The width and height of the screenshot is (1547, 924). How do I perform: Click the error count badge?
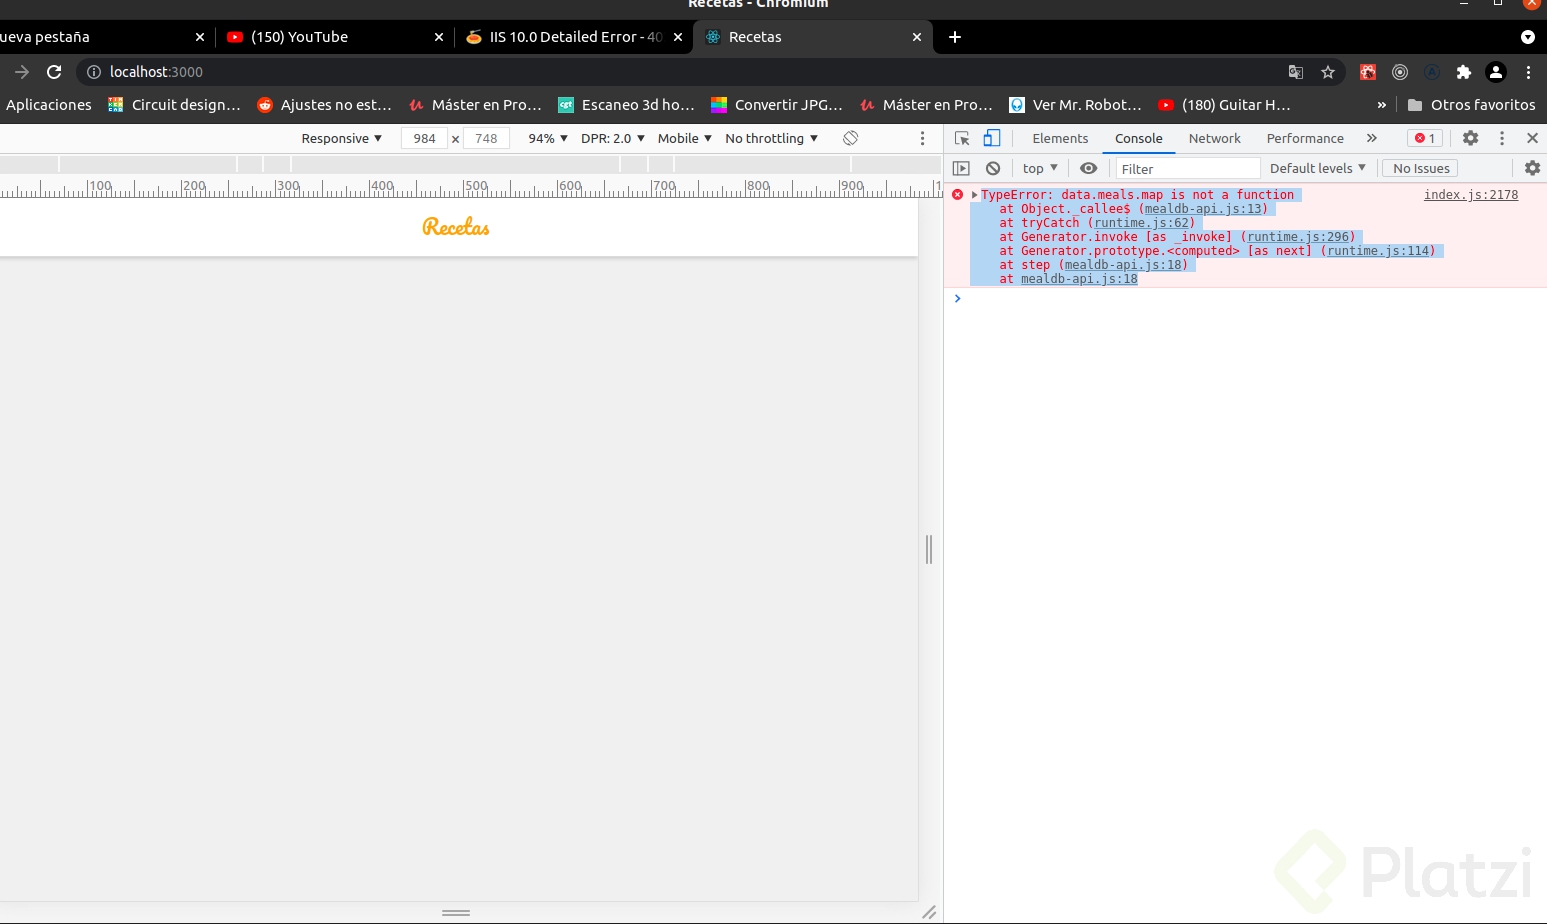click(1425, 138)
